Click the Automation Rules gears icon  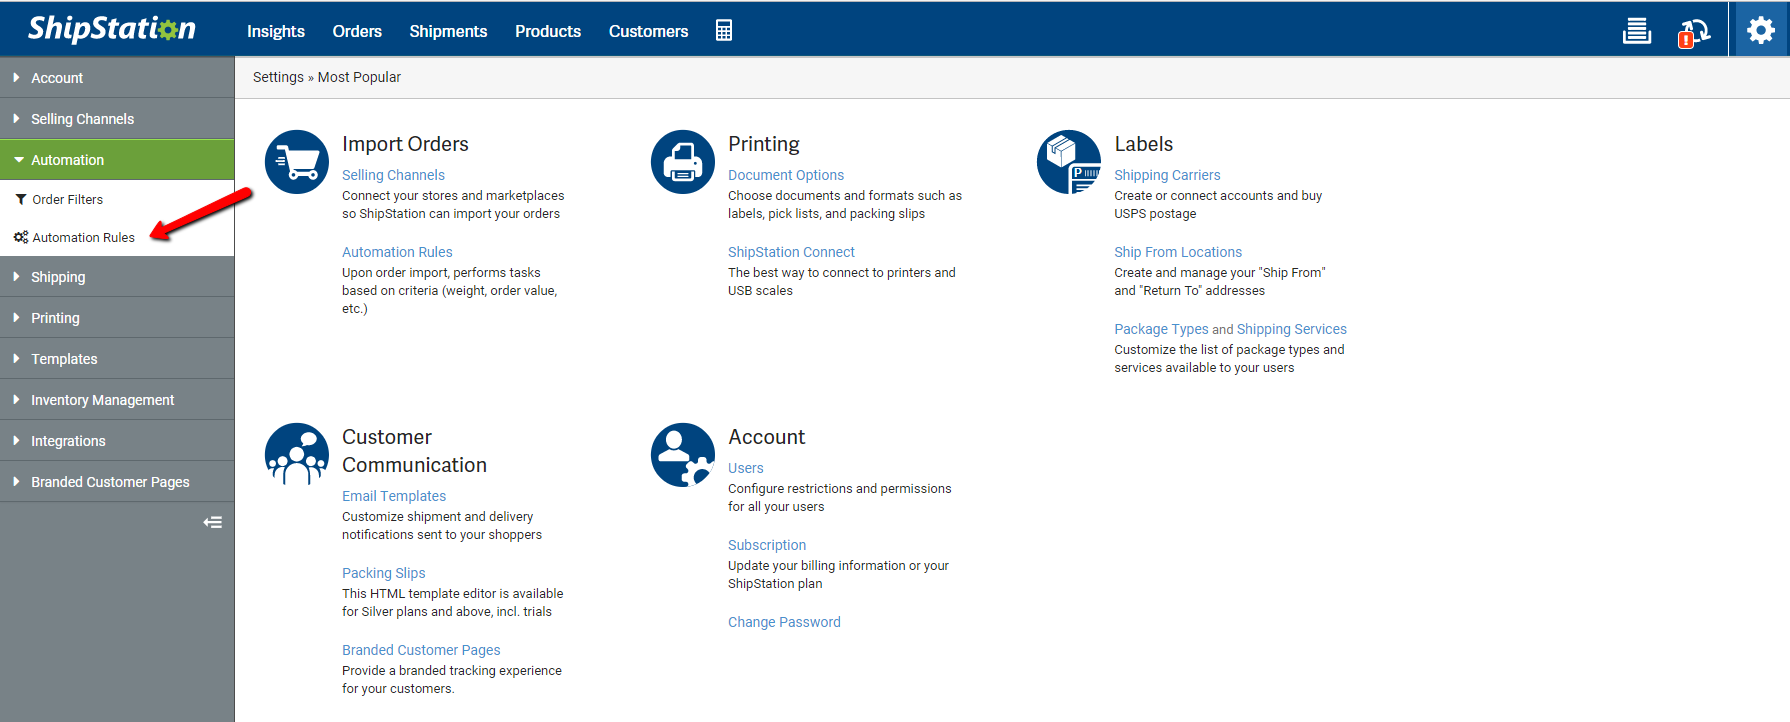pos(21,237)
